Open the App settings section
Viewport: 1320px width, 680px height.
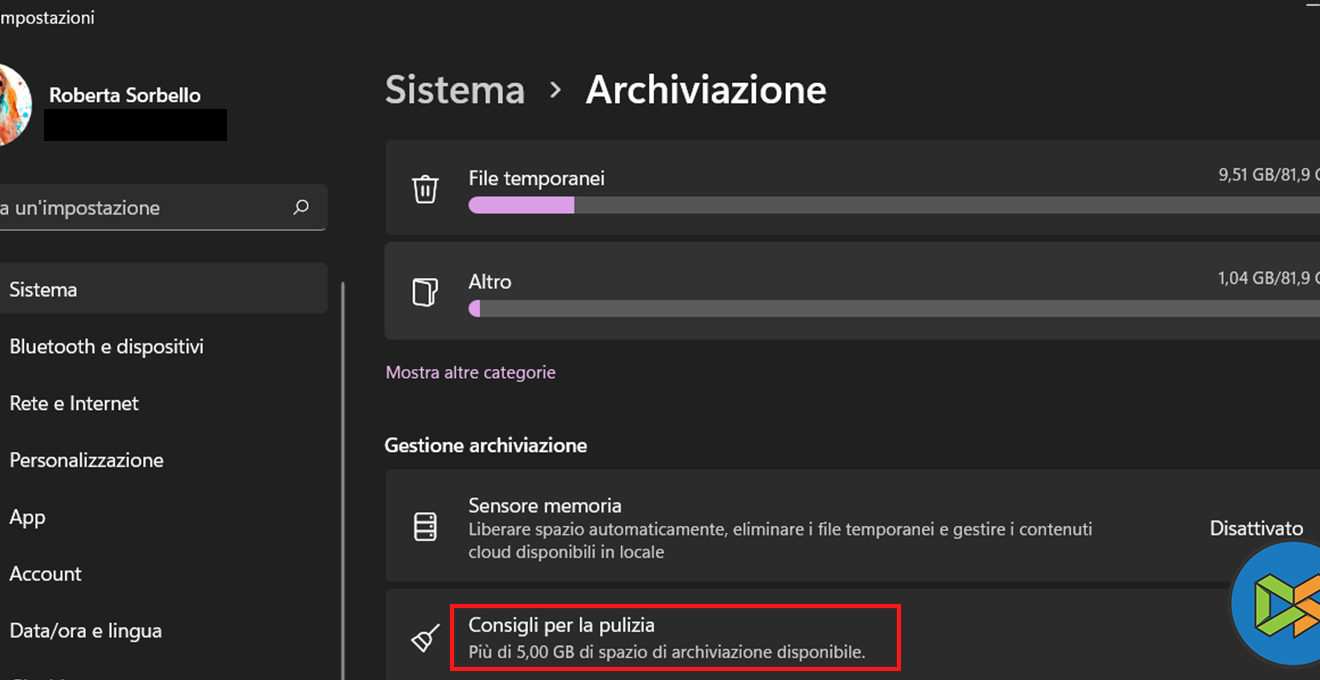(27, 517)
